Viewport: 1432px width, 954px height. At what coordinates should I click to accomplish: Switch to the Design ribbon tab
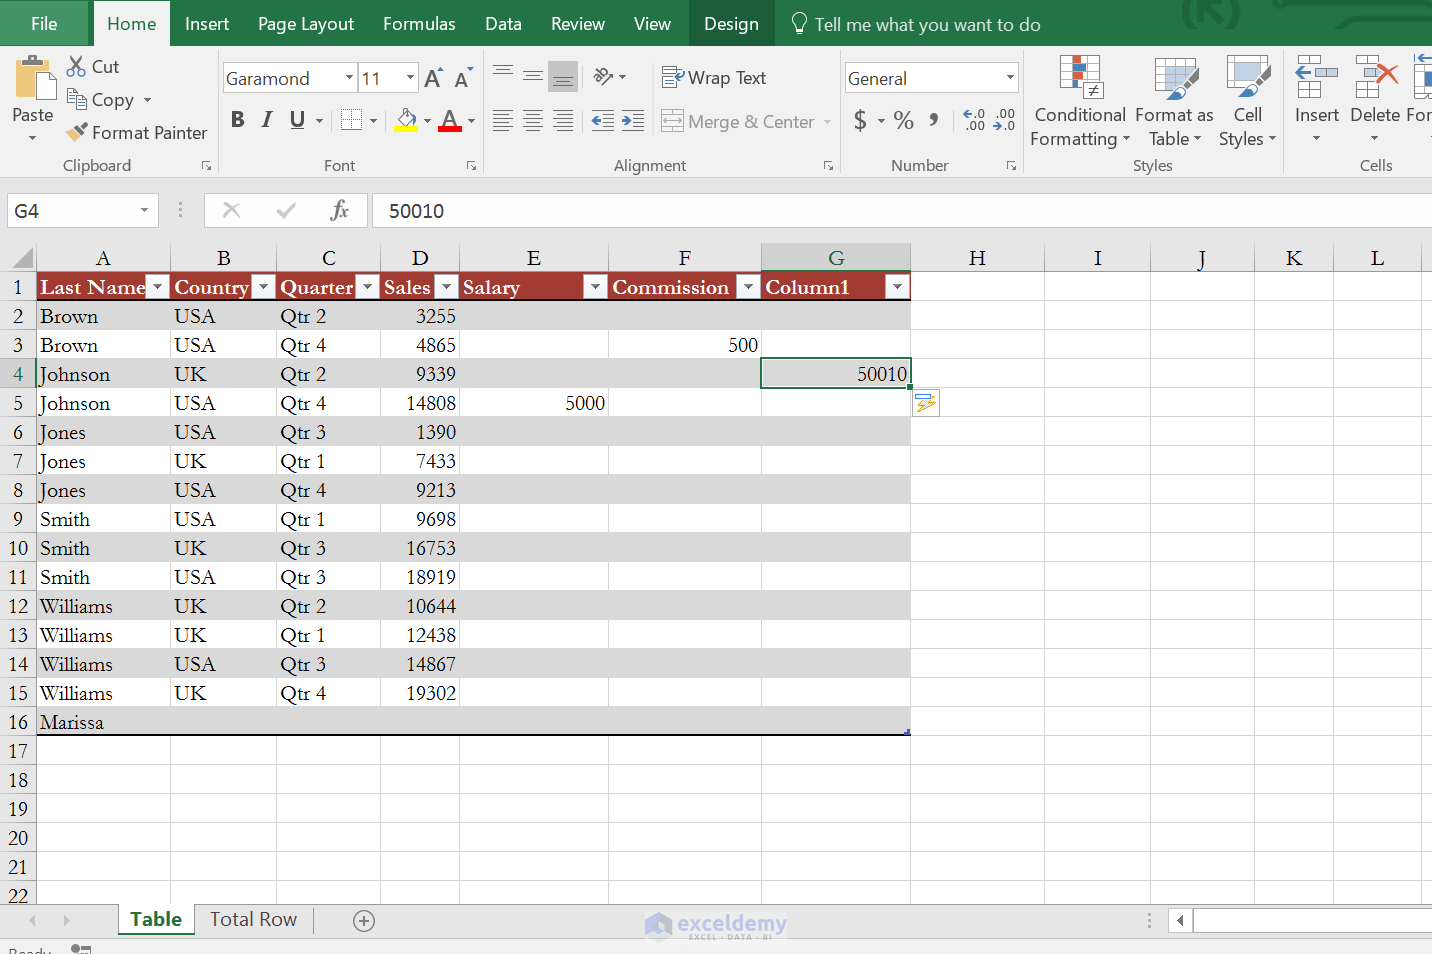coord(731,23)
